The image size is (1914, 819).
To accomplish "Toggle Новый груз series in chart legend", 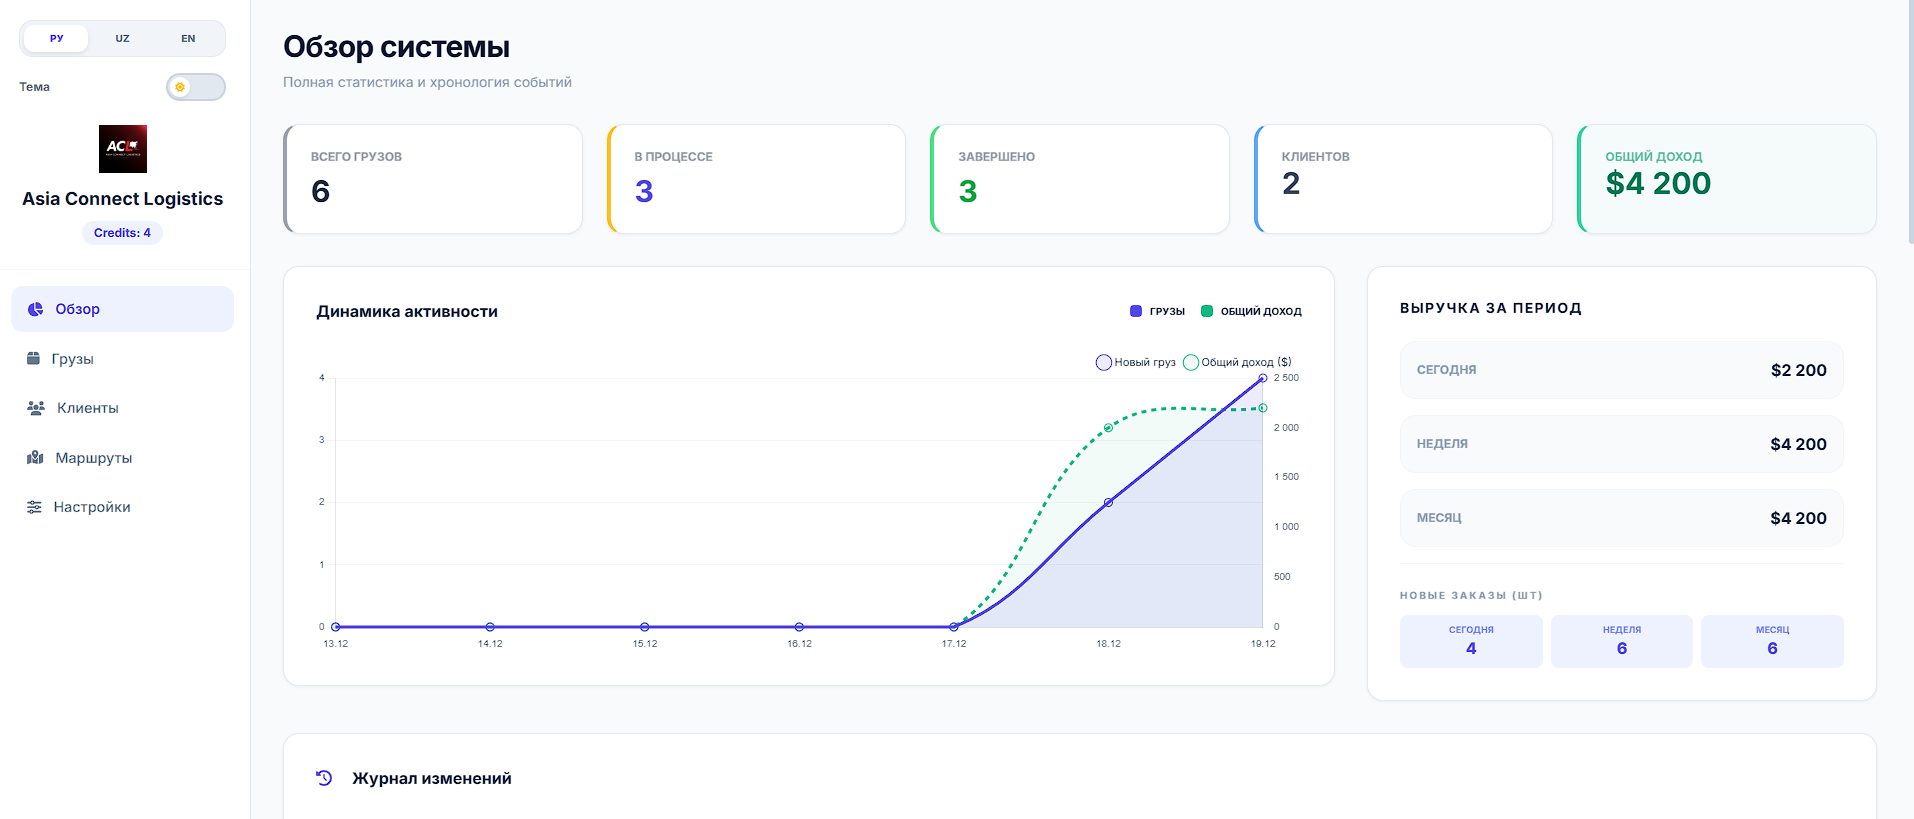I will (x=1136, y=362).
